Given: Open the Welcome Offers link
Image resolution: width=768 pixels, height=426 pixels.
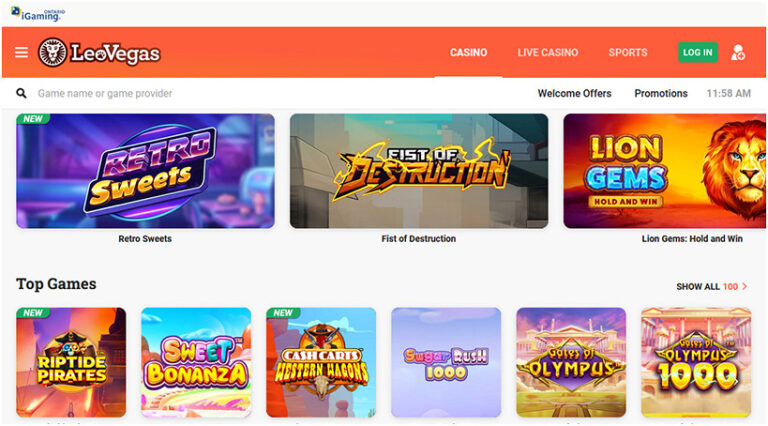Looking at the screenshot, I should 574,93.
